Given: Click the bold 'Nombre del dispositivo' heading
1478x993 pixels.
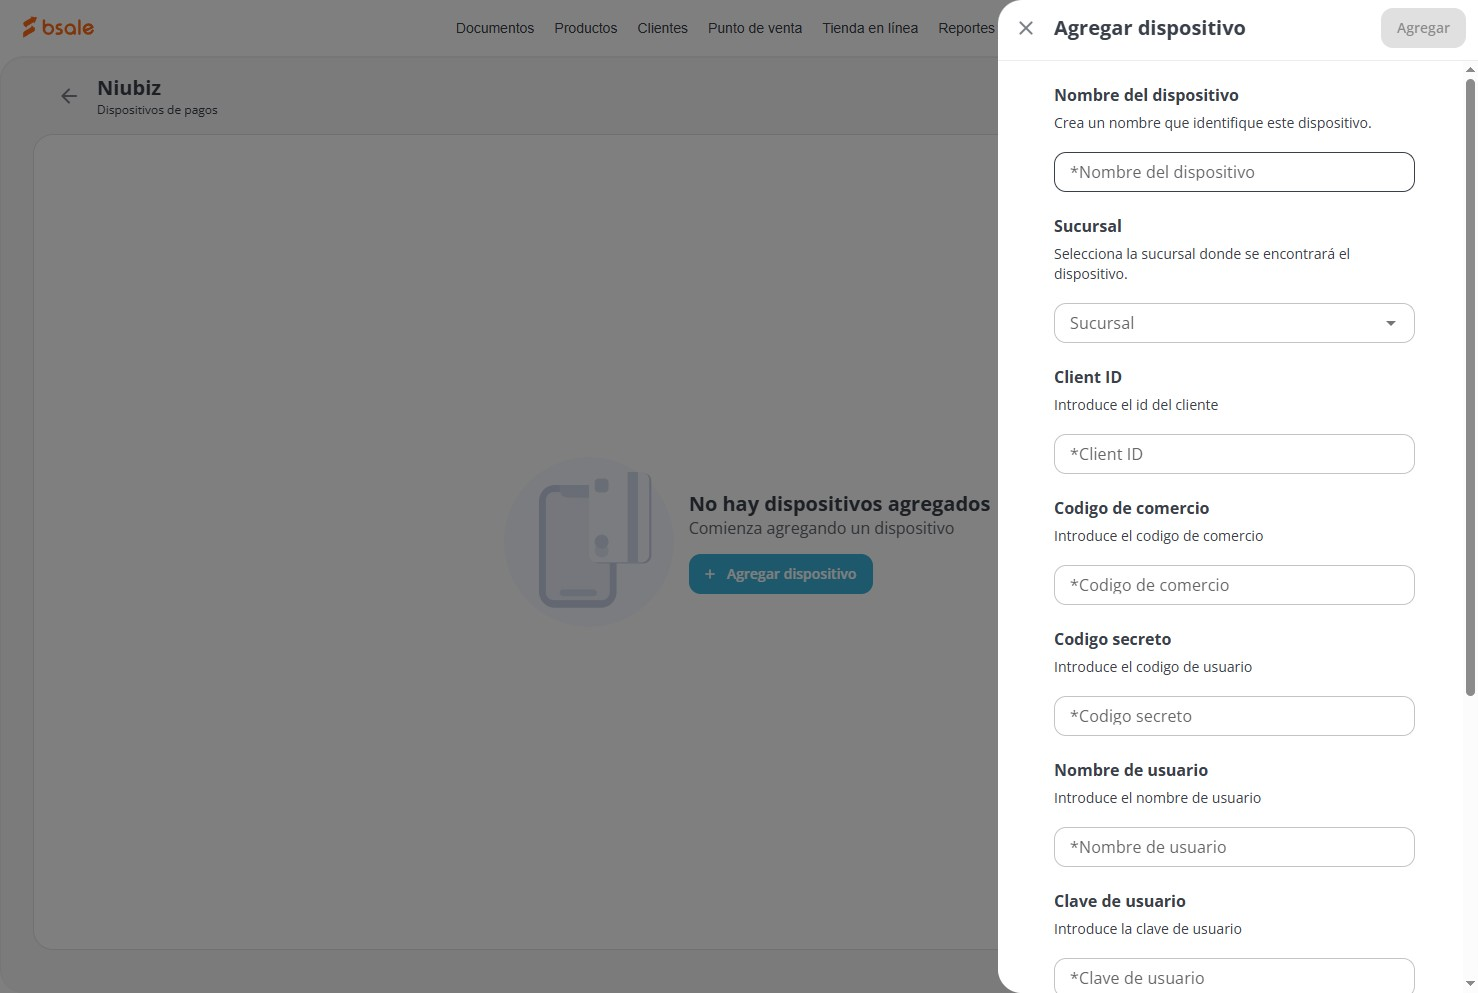Looking at the screenshot, I should click(x=1146, y=95).
